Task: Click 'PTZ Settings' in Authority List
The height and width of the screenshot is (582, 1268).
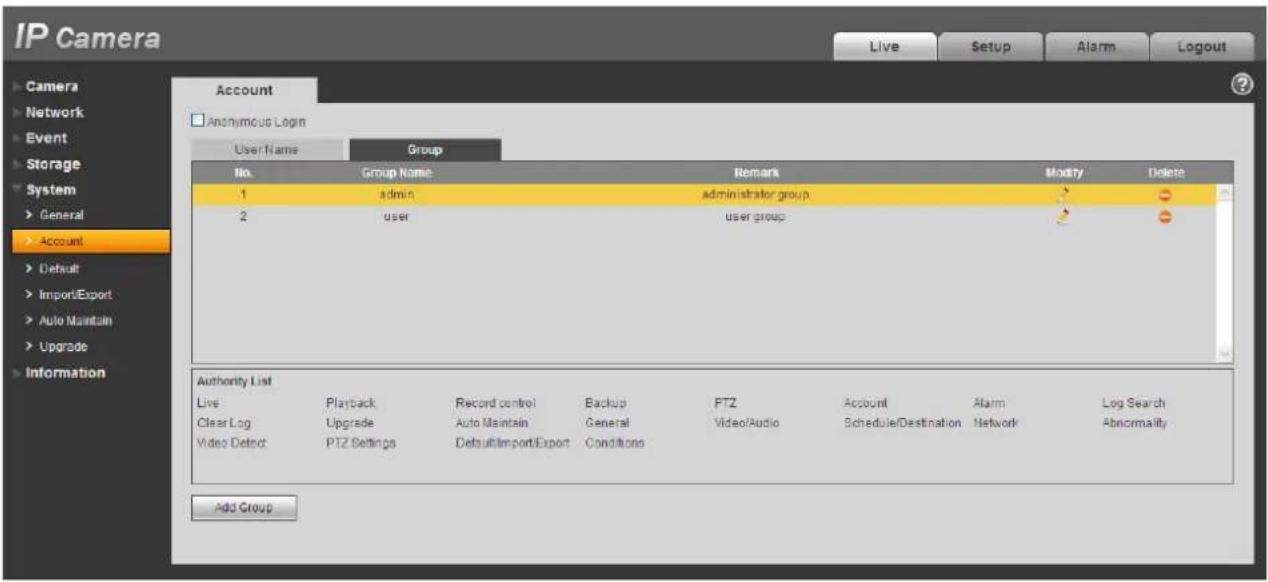Action: point(361,442)
